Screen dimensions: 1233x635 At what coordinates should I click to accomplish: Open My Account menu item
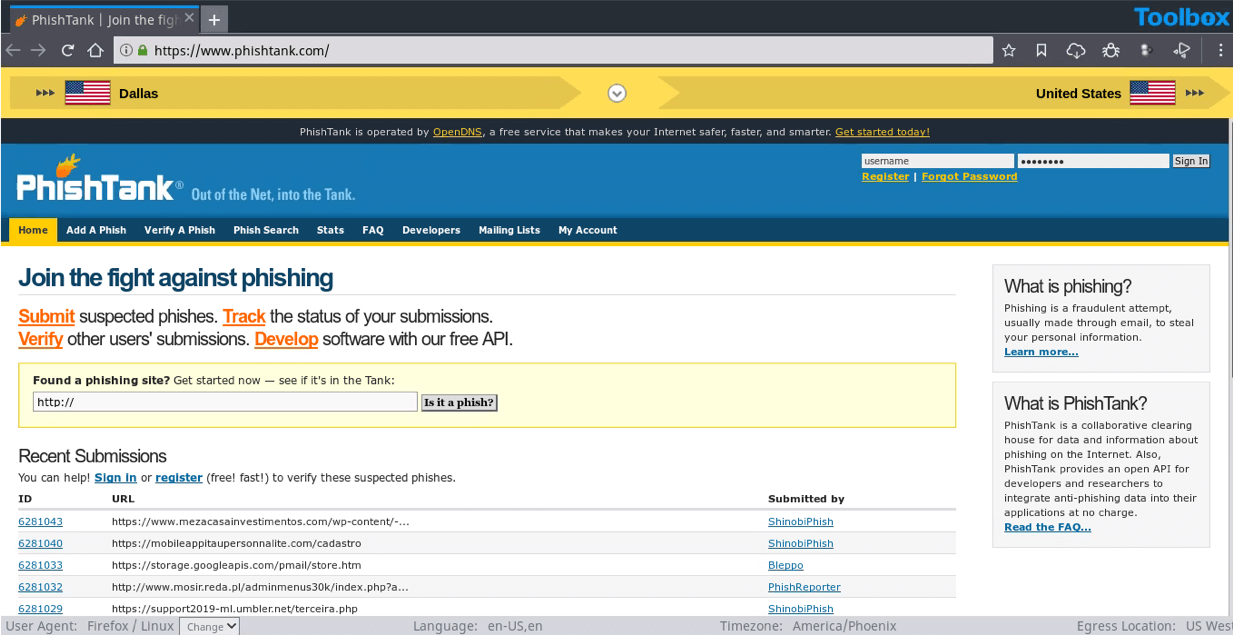pos(588,230)
